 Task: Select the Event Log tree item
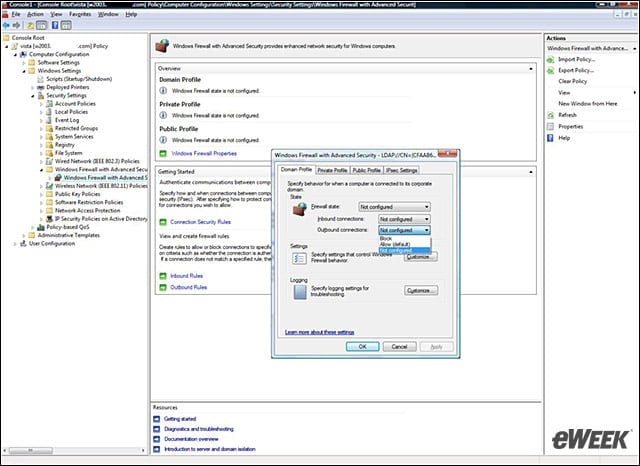(x=67, y=120)
